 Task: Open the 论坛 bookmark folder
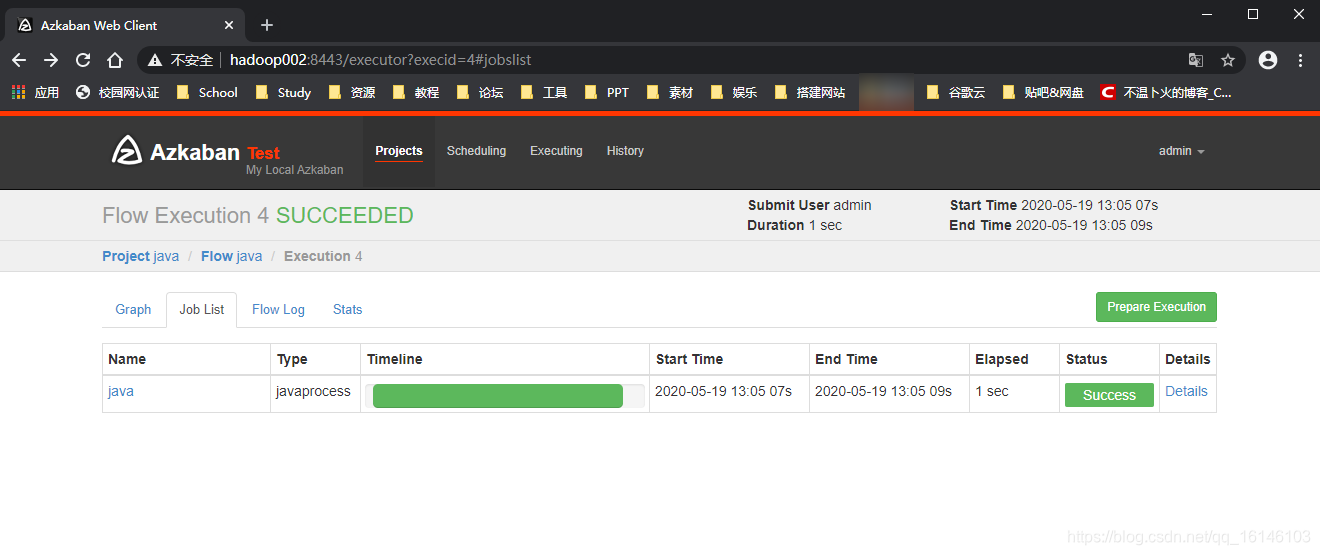click(x=480, y=92)
